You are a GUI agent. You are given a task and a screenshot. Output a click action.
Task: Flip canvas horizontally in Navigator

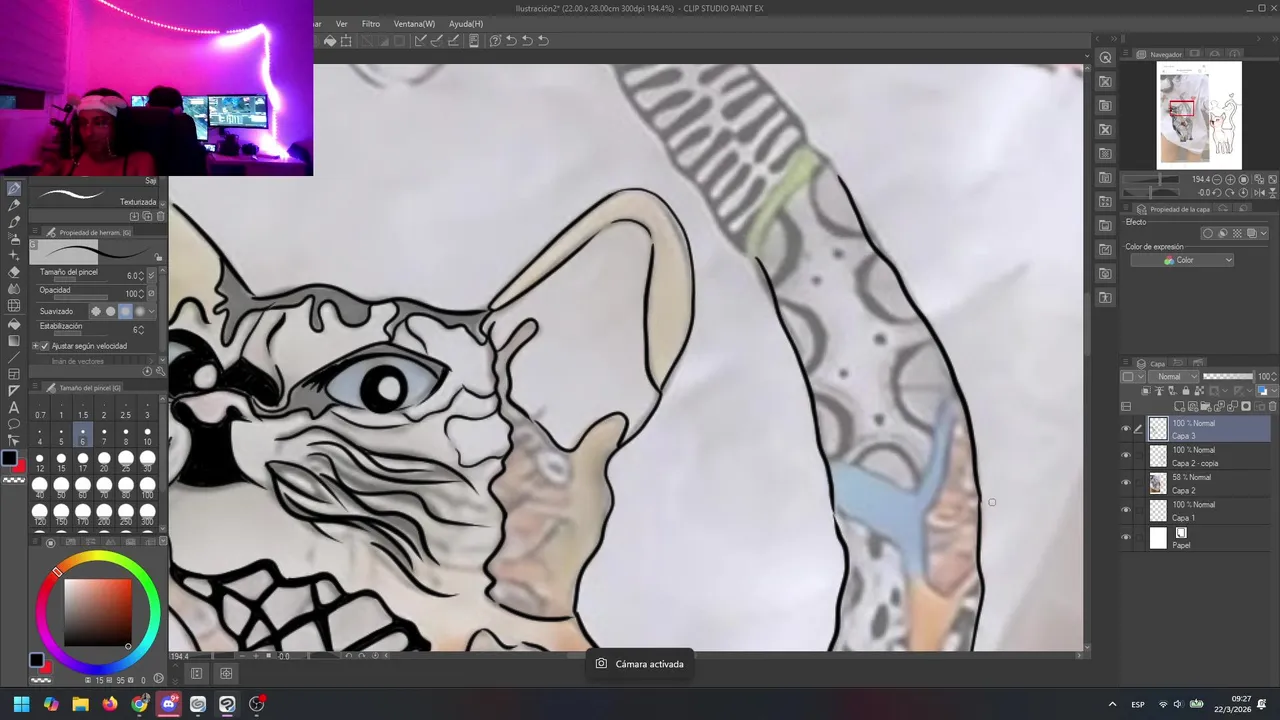[x=1259, y=193]
